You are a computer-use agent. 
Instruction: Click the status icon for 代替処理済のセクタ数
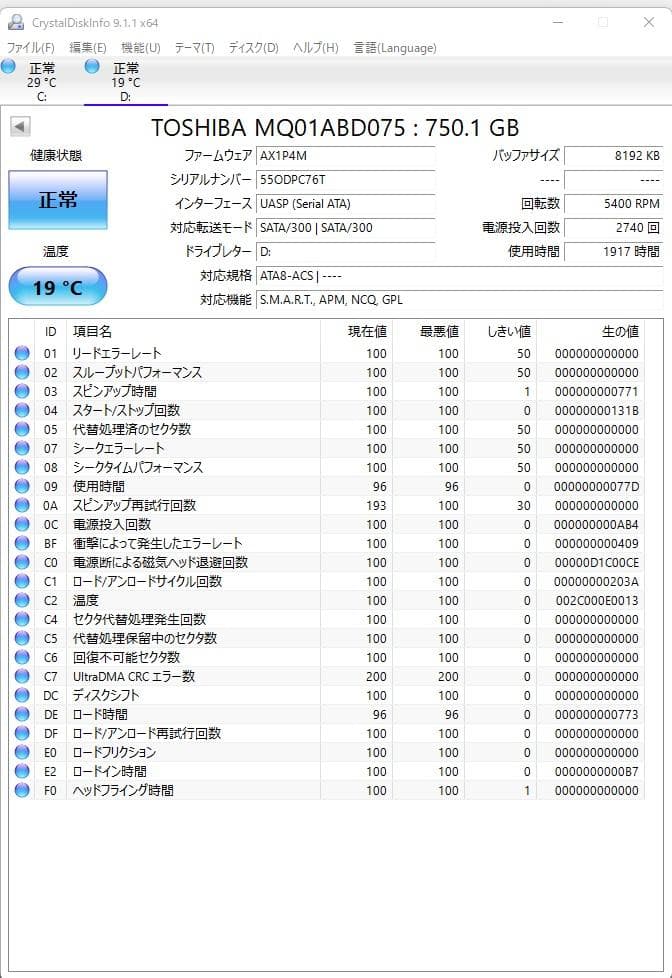pyautogui.click(x=22, y=429)
